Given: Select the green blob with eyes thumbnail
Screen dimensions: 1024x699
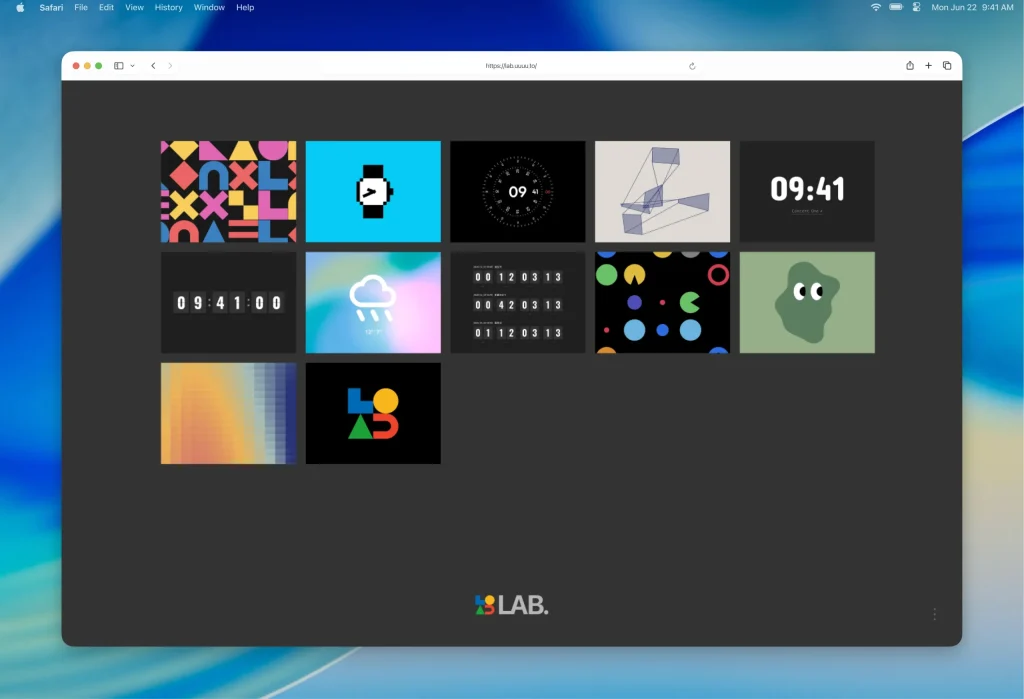Looking at the screenshot, I should point(807,302).
